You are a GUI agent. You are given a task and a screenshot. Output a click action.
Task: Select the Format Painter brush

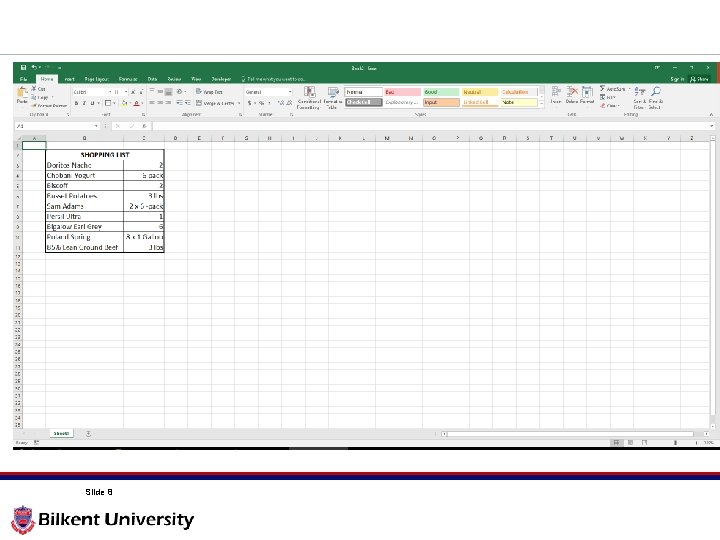pos(34,105)
